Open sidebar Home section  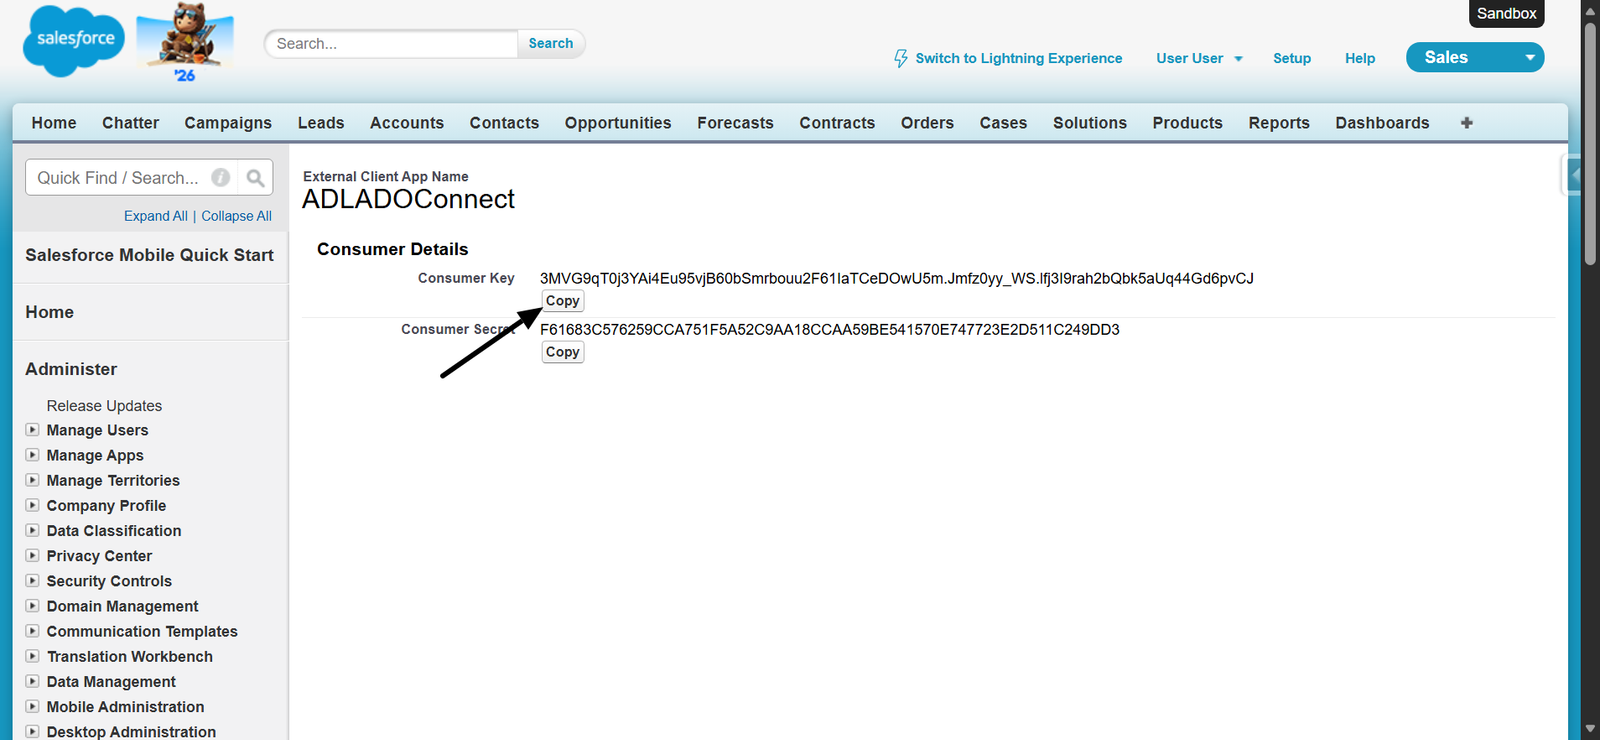[49, 312]
